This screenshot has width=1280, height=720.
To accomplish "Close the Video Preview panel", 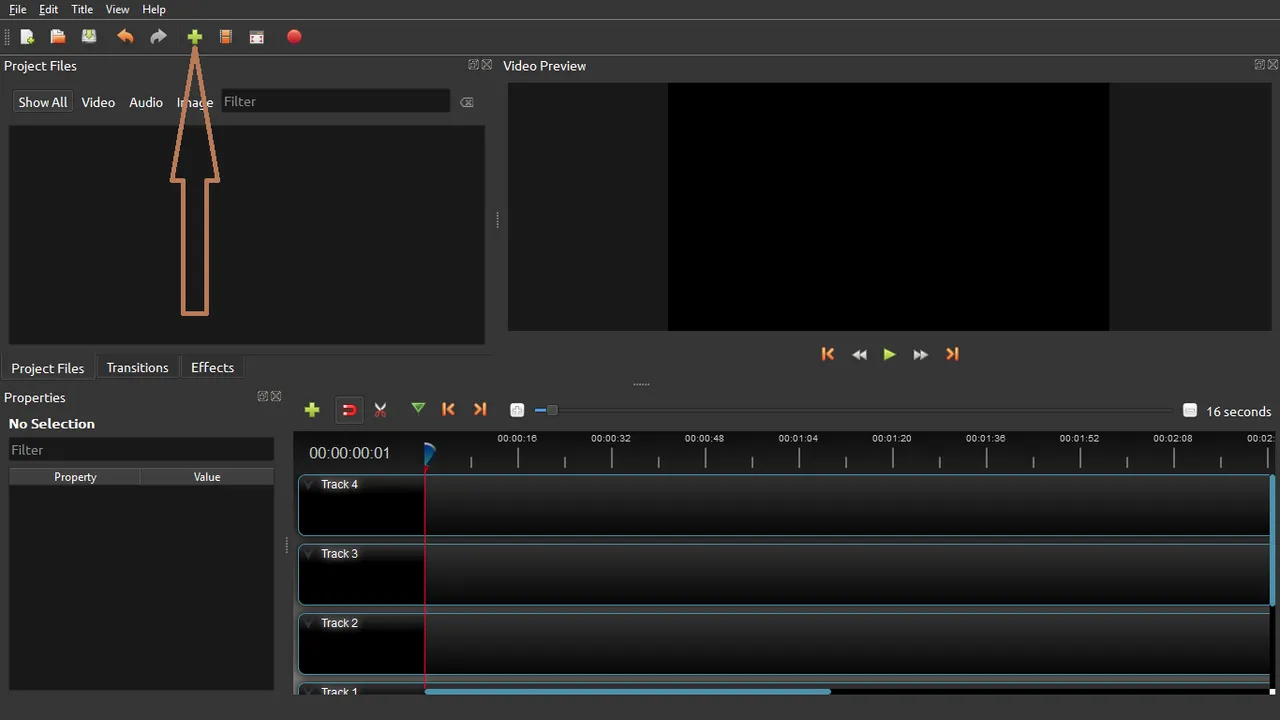I will tap(1273, 65).
